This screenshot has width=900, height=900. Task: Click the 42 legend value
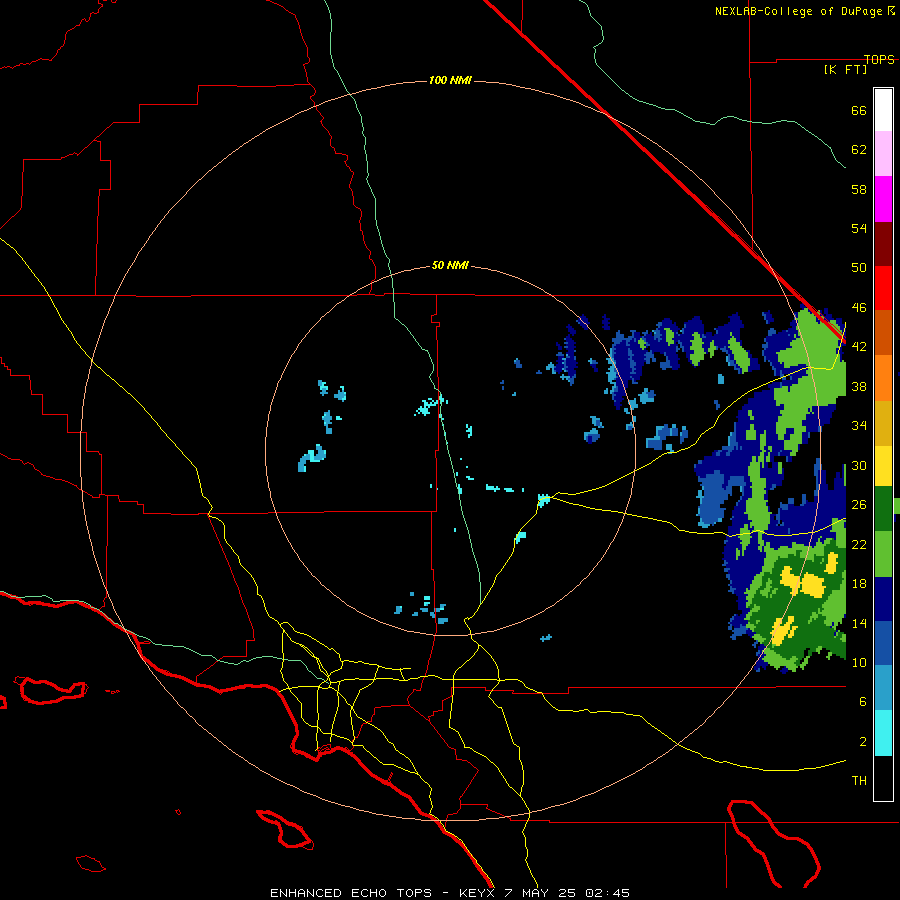pyautogui.click(x=859, y=347)
